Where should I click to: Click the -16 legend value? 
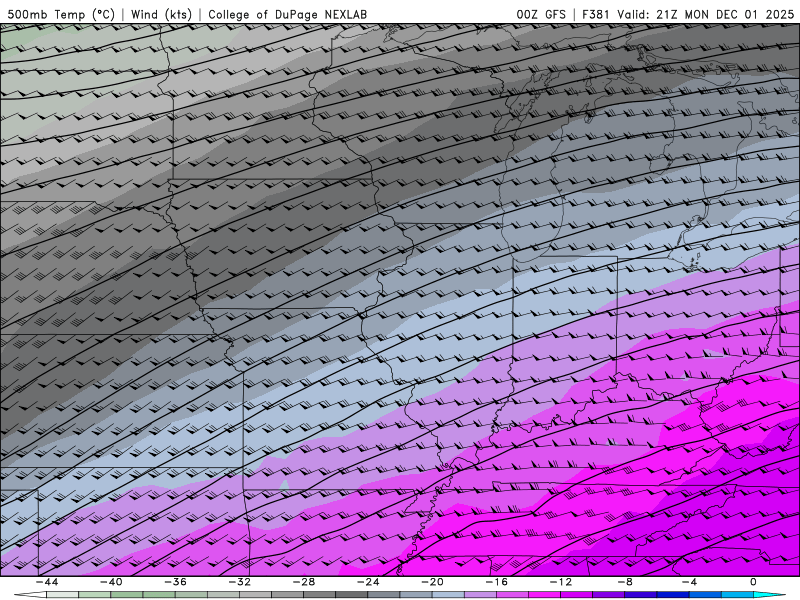click(x=497, y=582)
